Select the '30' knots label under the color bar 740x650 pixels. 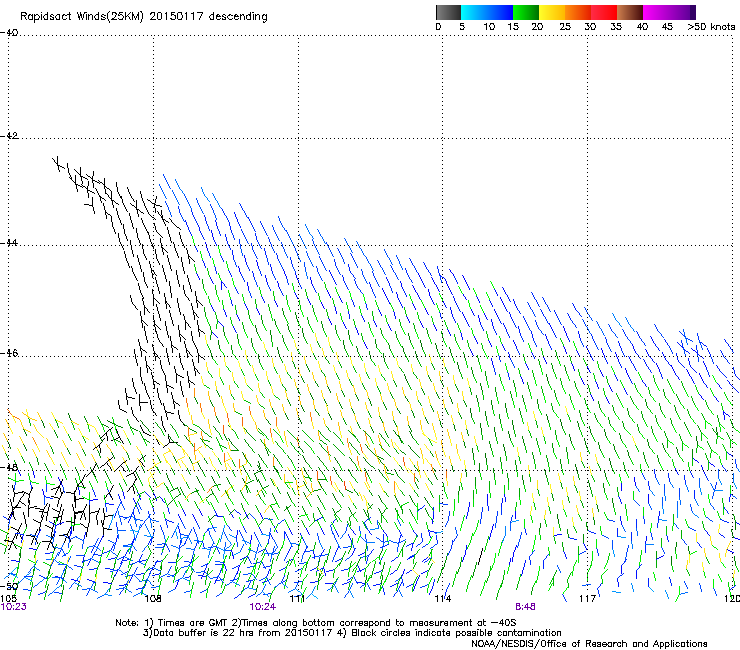(590, 27)
